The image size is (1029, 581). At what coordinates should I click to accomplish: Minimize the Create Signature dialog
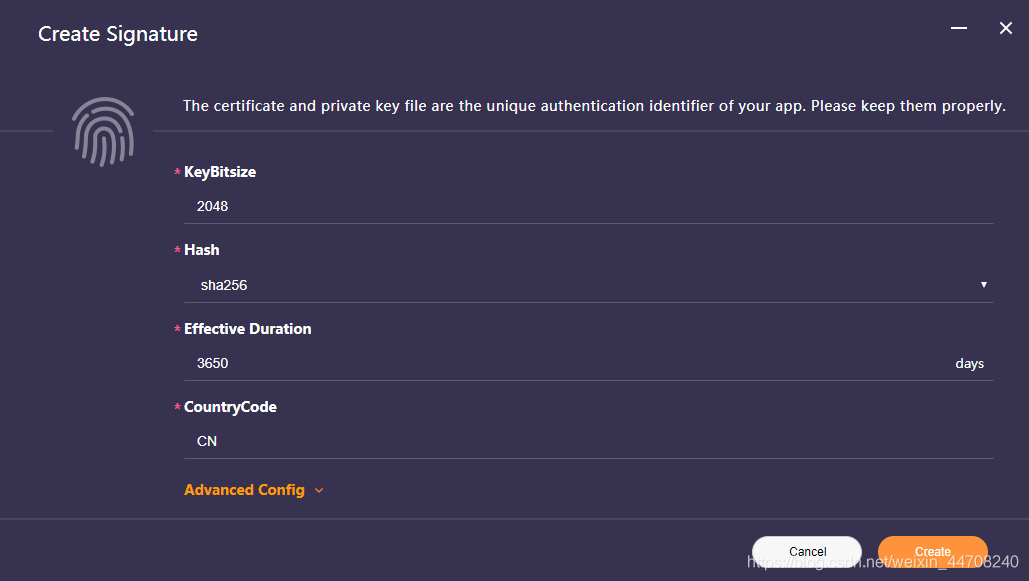[959, 29]
